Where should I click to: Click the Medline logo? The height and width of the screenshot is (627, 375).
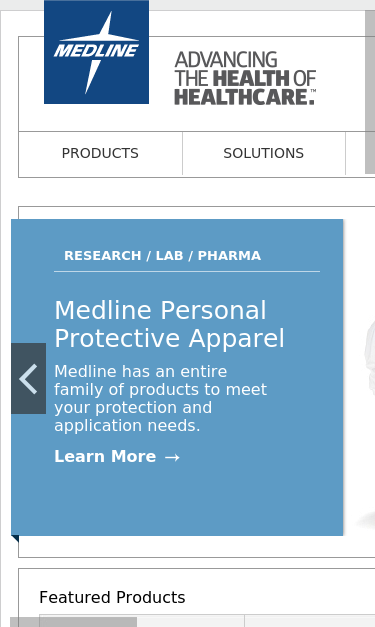[x=96, y=52]
